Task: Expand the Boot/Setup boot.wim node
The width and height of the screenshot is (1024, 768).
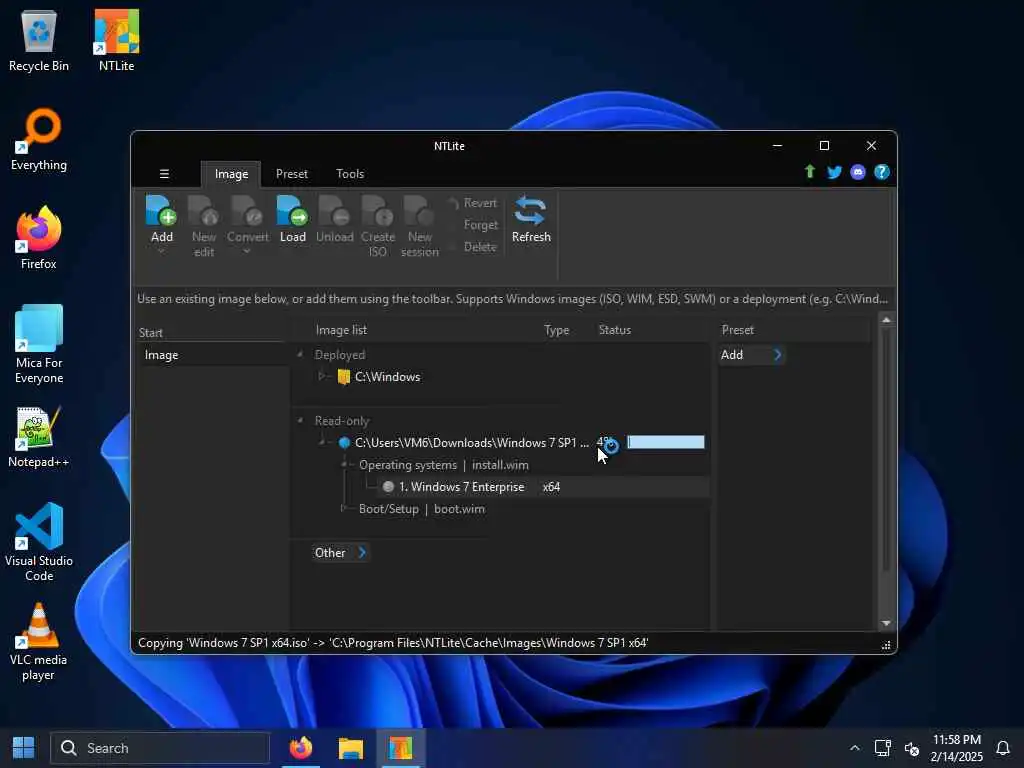Action: coord(344,508)
